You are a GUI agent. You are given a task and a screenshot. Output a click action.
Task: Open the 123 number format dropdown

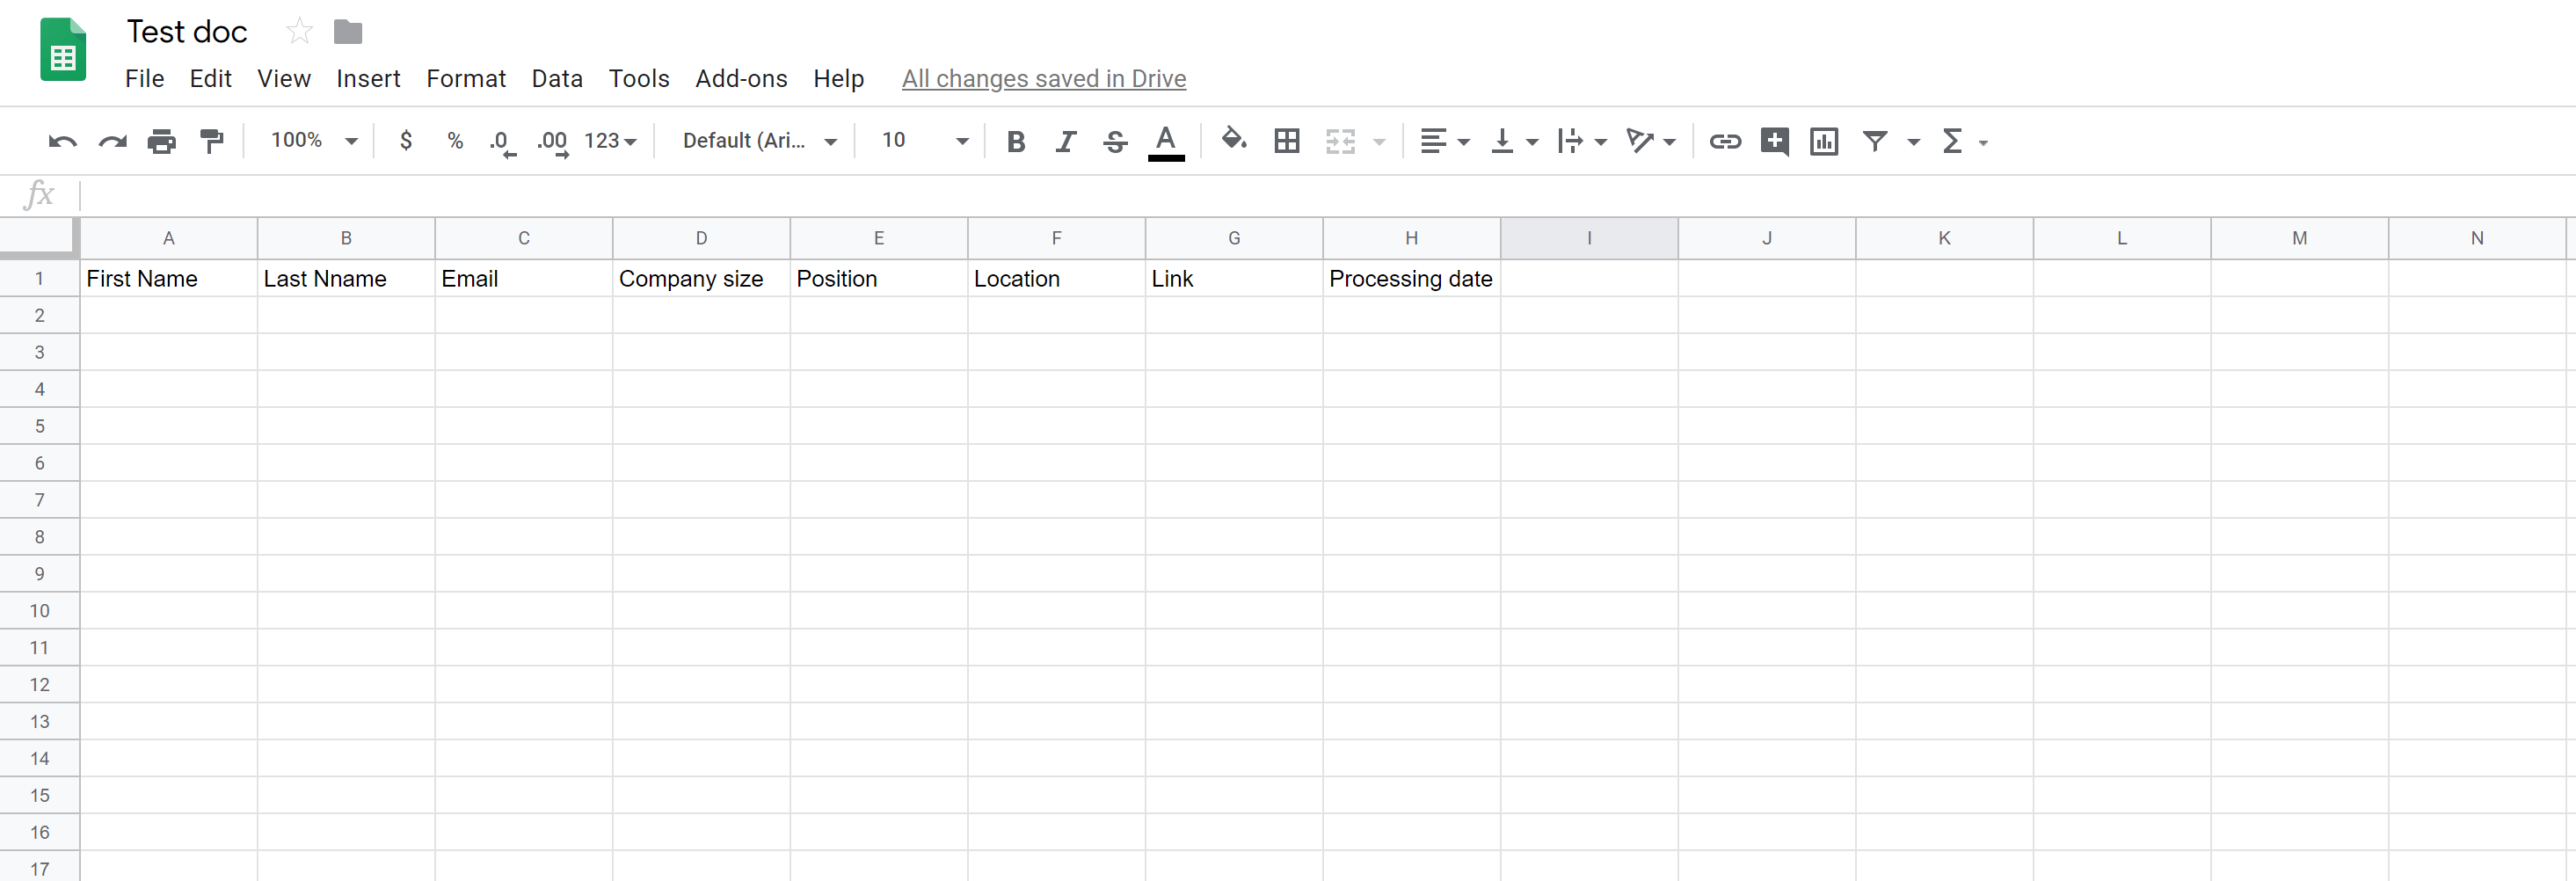click(x=610, y=141)
